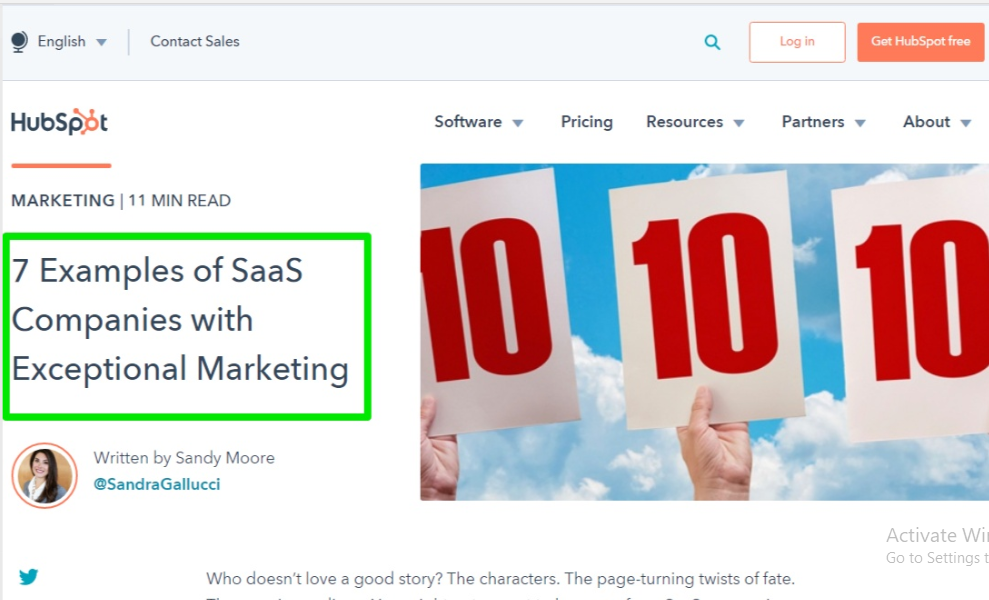Click the hero image of score cards
Viewport: 989px width, 600px height.
click(705, 332)
